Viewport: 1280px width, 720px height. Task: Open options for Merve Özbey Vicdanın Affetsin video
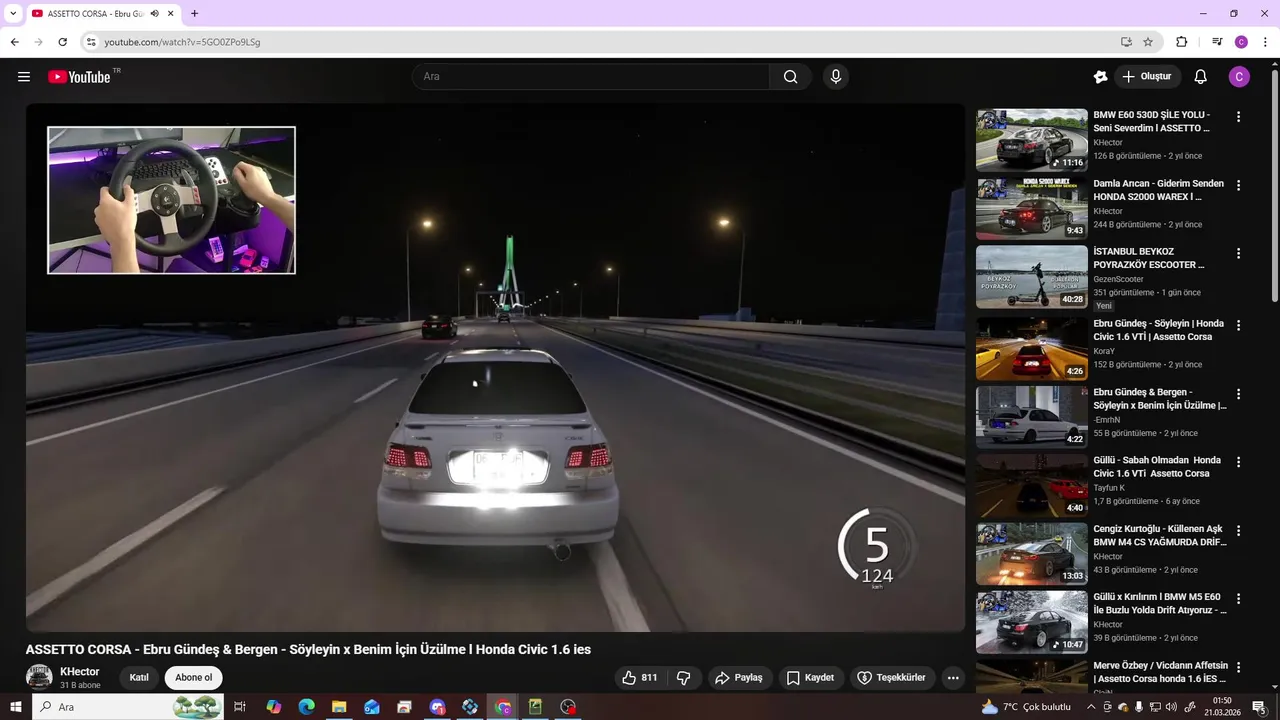point(1238,667)
